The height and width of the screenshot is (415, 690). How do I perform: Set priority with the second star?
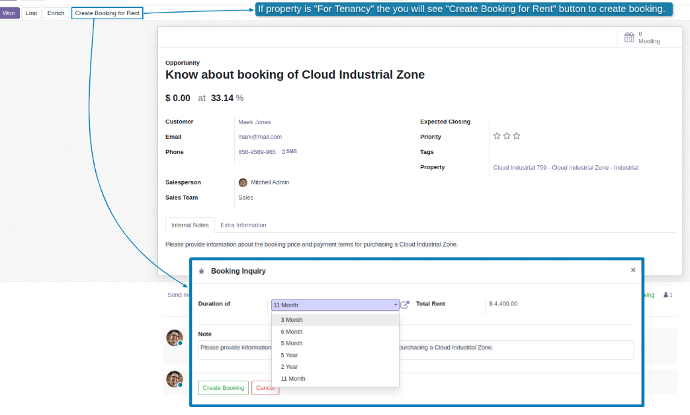coord(507,136)
